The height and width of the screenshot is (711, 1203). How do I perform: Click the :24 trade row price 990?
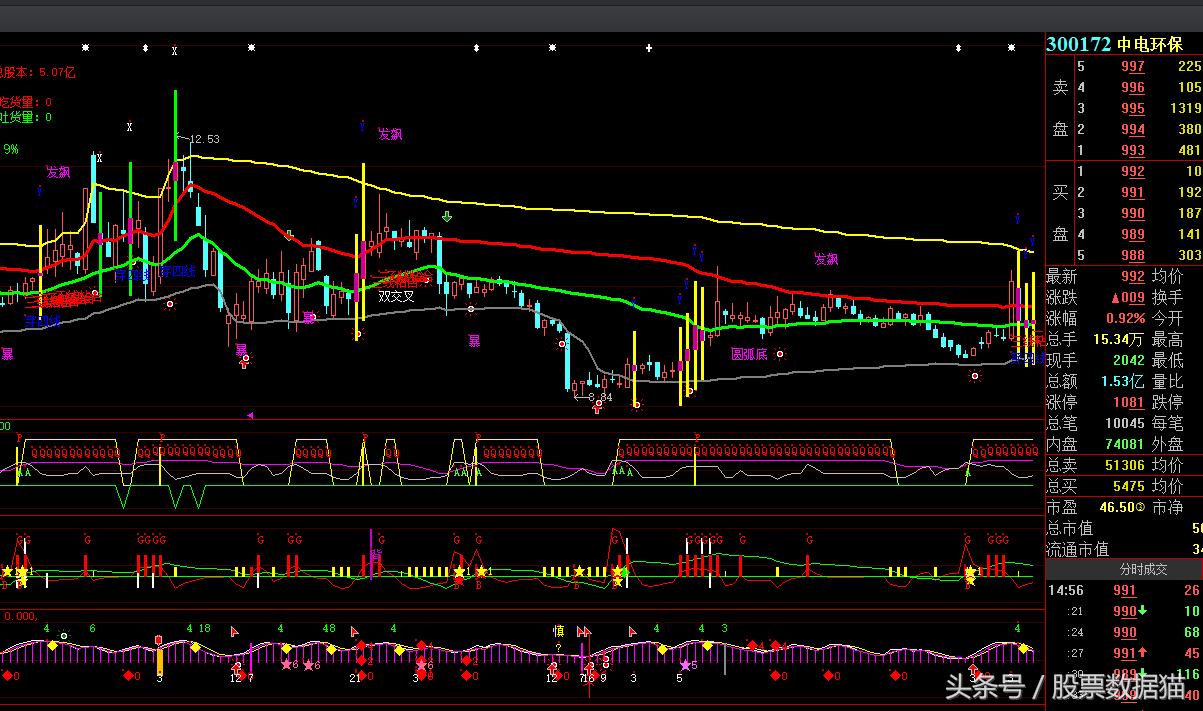1125,632
